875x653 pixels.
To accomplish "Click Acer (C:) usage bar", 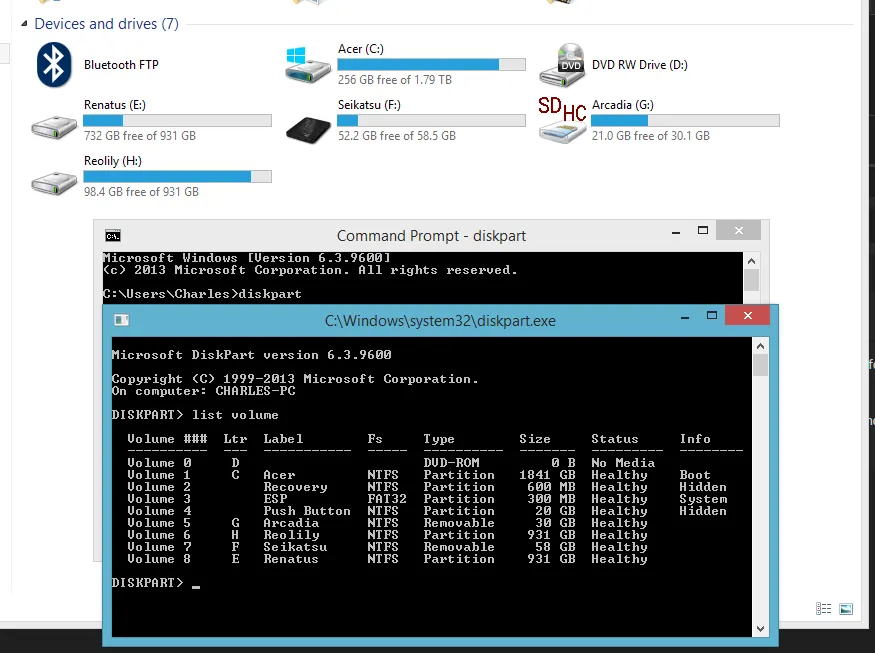I will (x=431, y=65).
